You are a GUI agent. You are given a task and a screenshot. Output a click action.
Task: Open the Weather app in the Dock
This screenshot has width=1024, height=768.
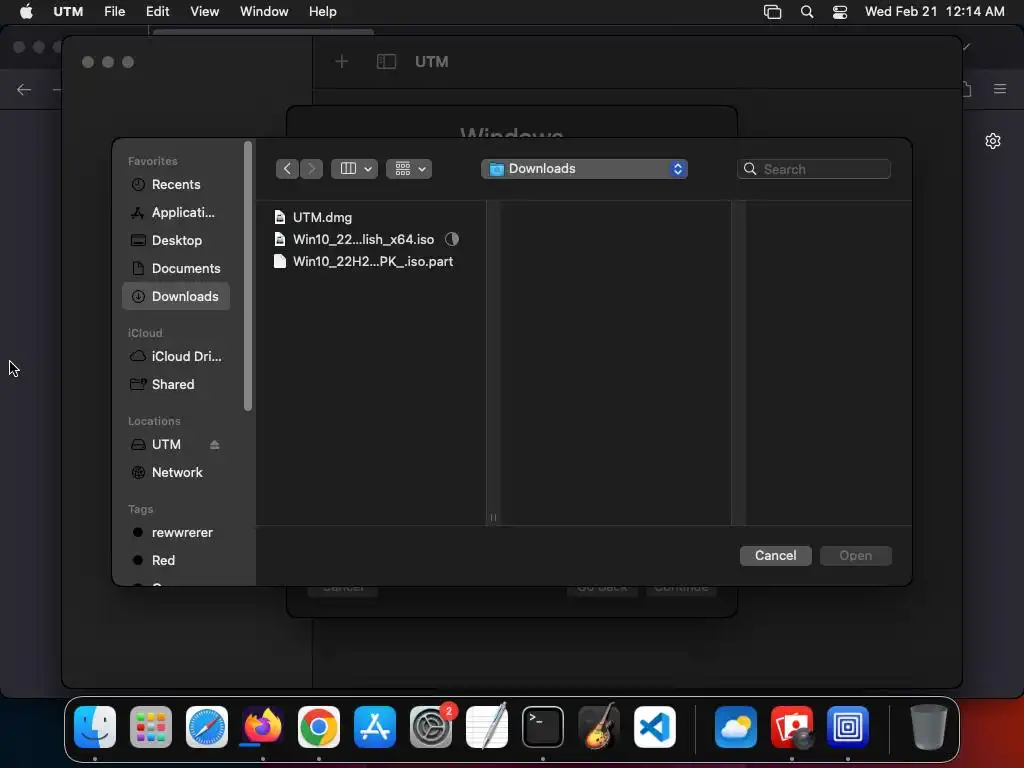pos(736,727)
